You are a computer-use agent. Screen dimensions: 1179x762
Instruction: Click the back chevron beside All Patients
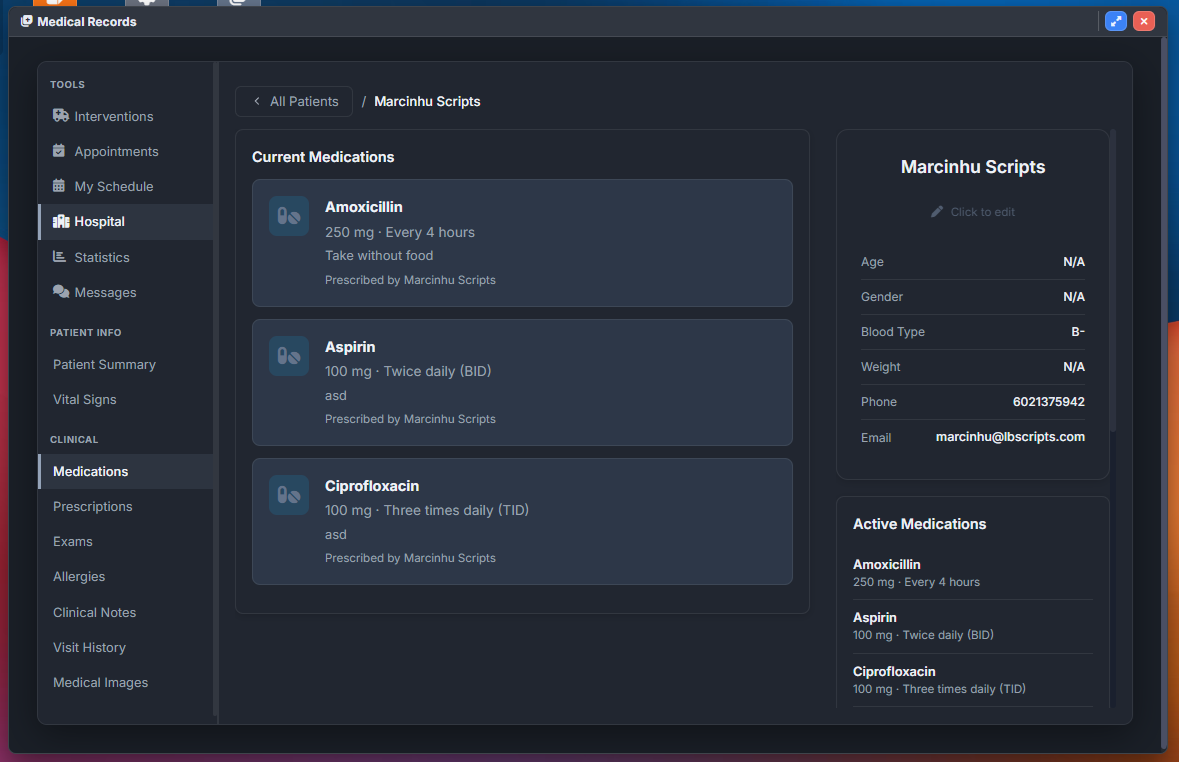257,101
